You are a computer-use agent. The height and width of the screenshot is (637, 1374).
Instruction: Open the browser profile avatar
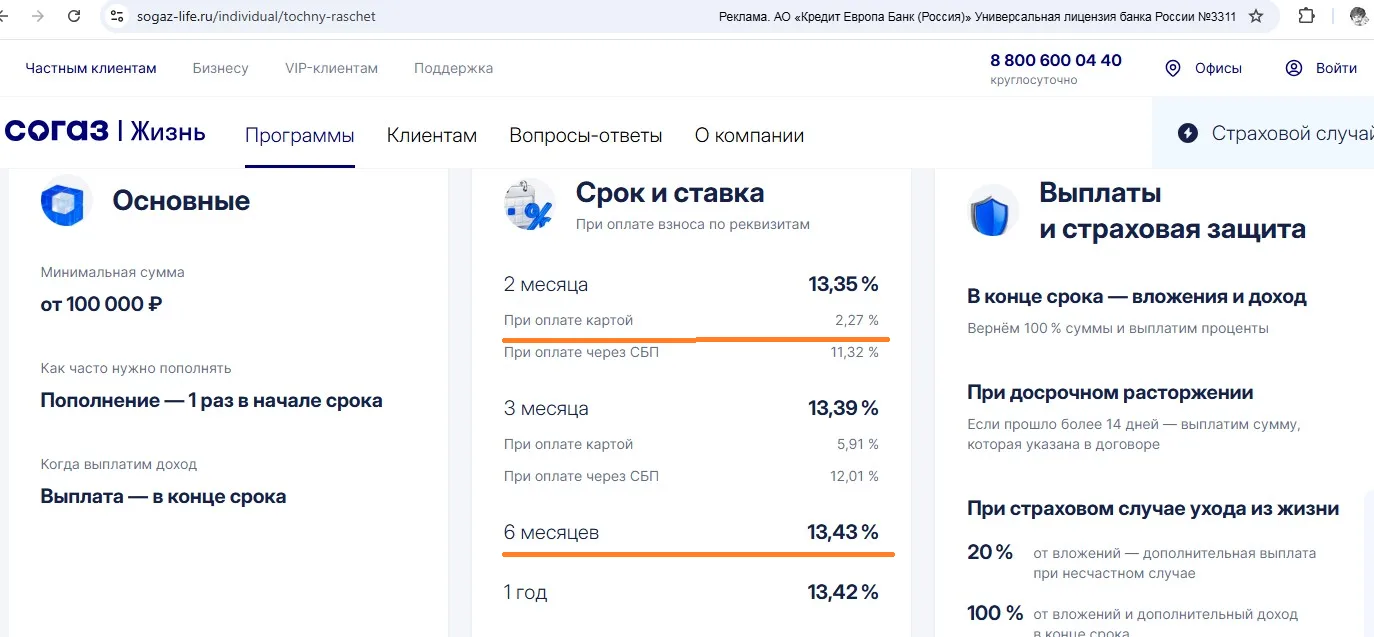click(x=1358, y=16)
